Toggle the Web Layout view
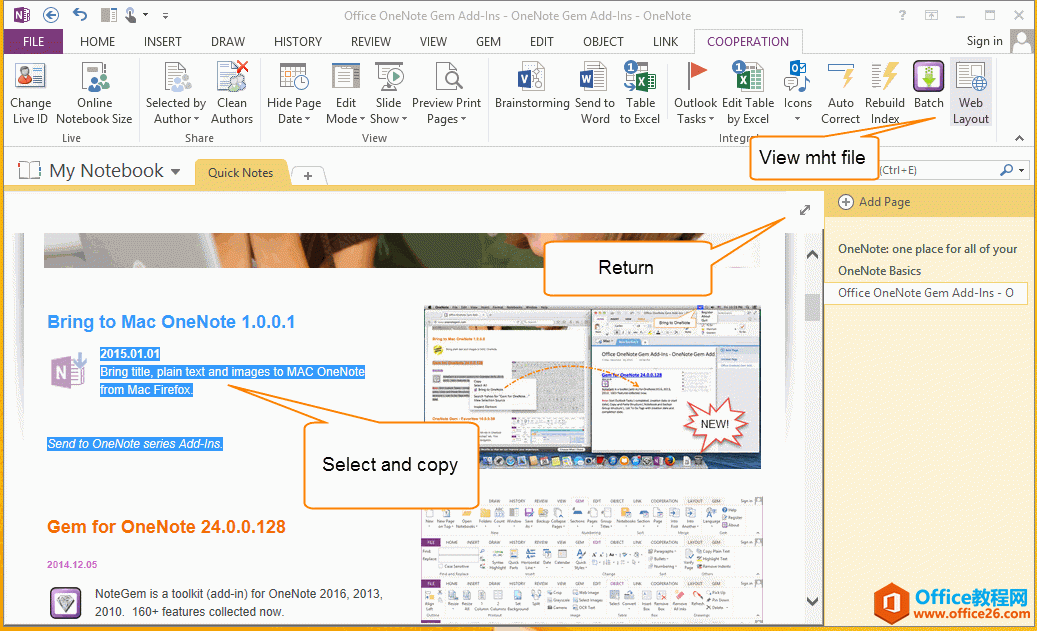The height and width of the screenshot is (631, 1037). point(970,78)
